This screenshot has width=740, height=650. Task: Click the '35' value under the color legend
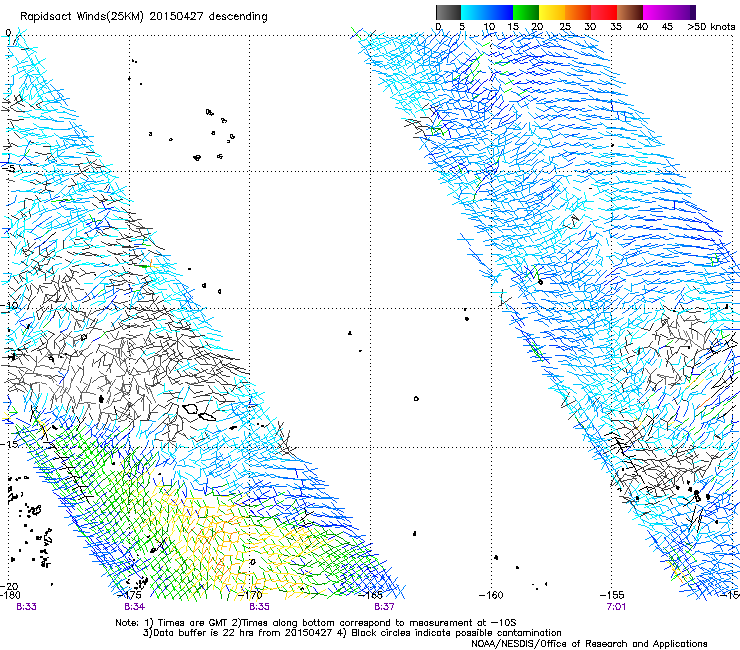tap(616, 27)
